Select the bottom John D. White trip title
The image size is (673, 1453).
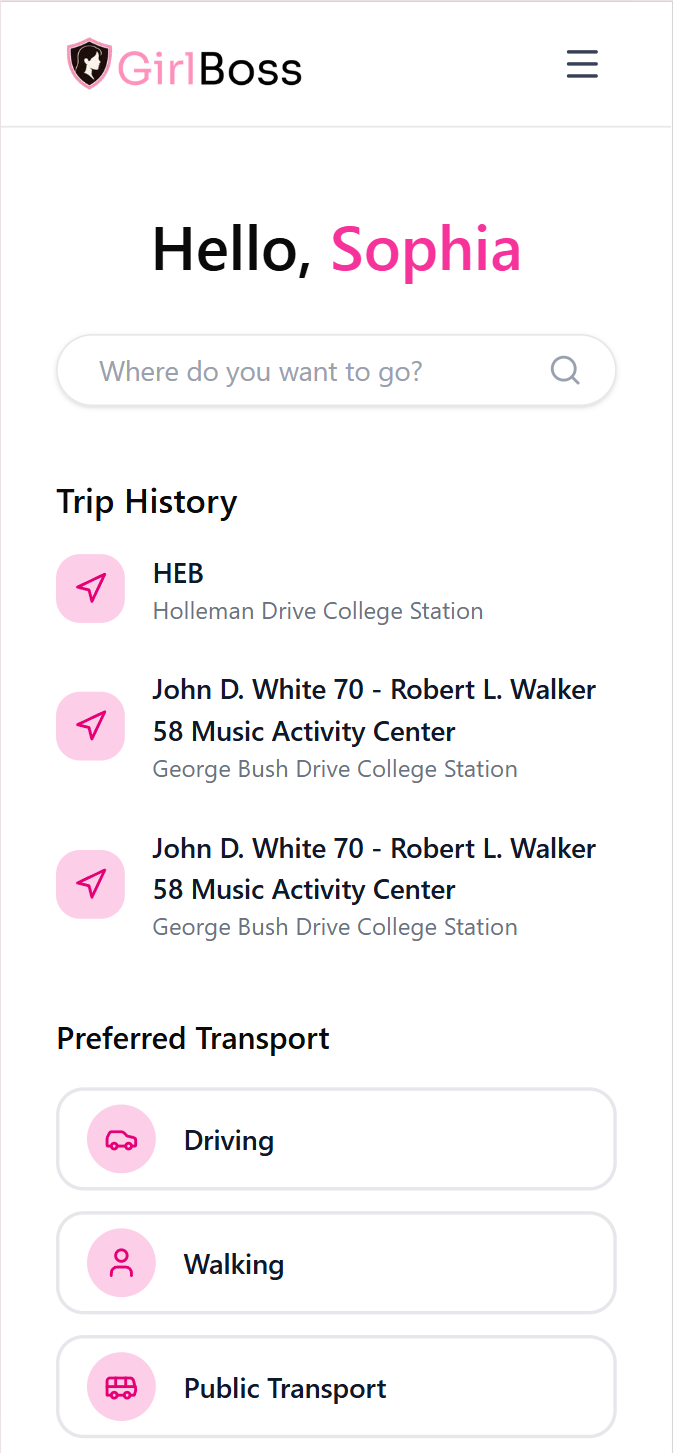374,868
